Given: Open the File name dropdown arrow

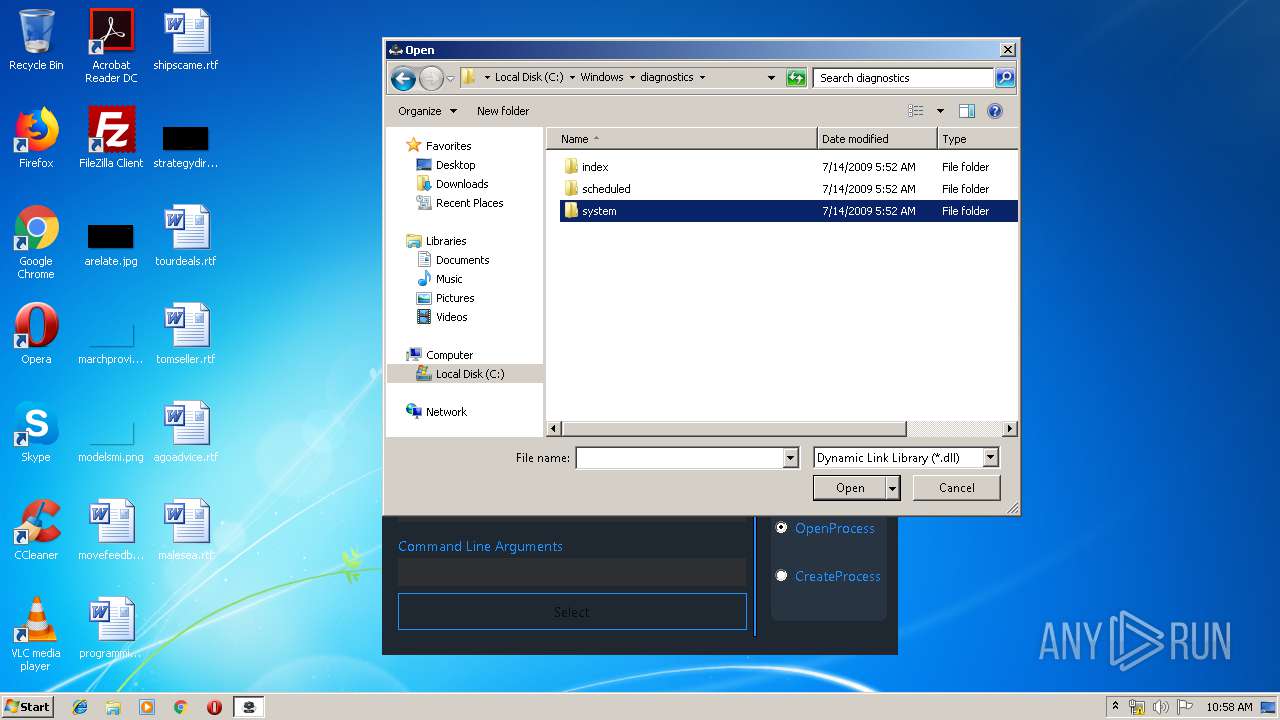Looking at the screenshot, I should point(791,458).
